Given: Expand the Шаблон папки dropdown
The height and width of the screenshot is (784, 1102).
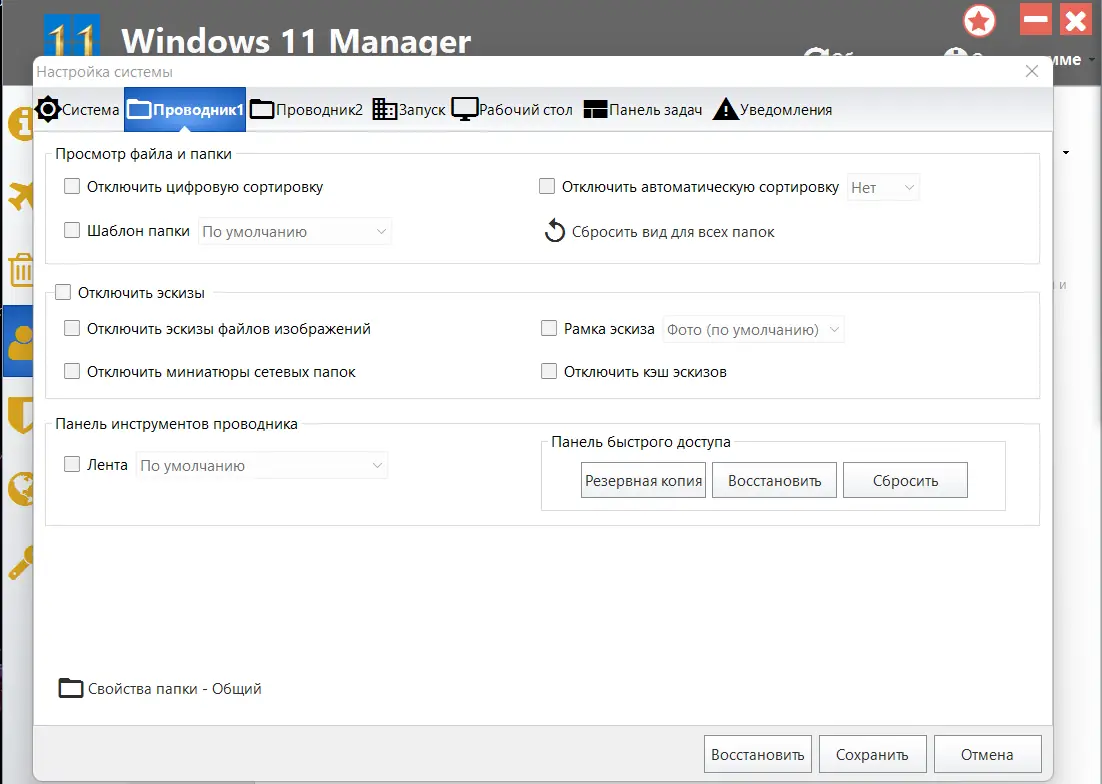Looking at the screenshot, I should point(294,231).
